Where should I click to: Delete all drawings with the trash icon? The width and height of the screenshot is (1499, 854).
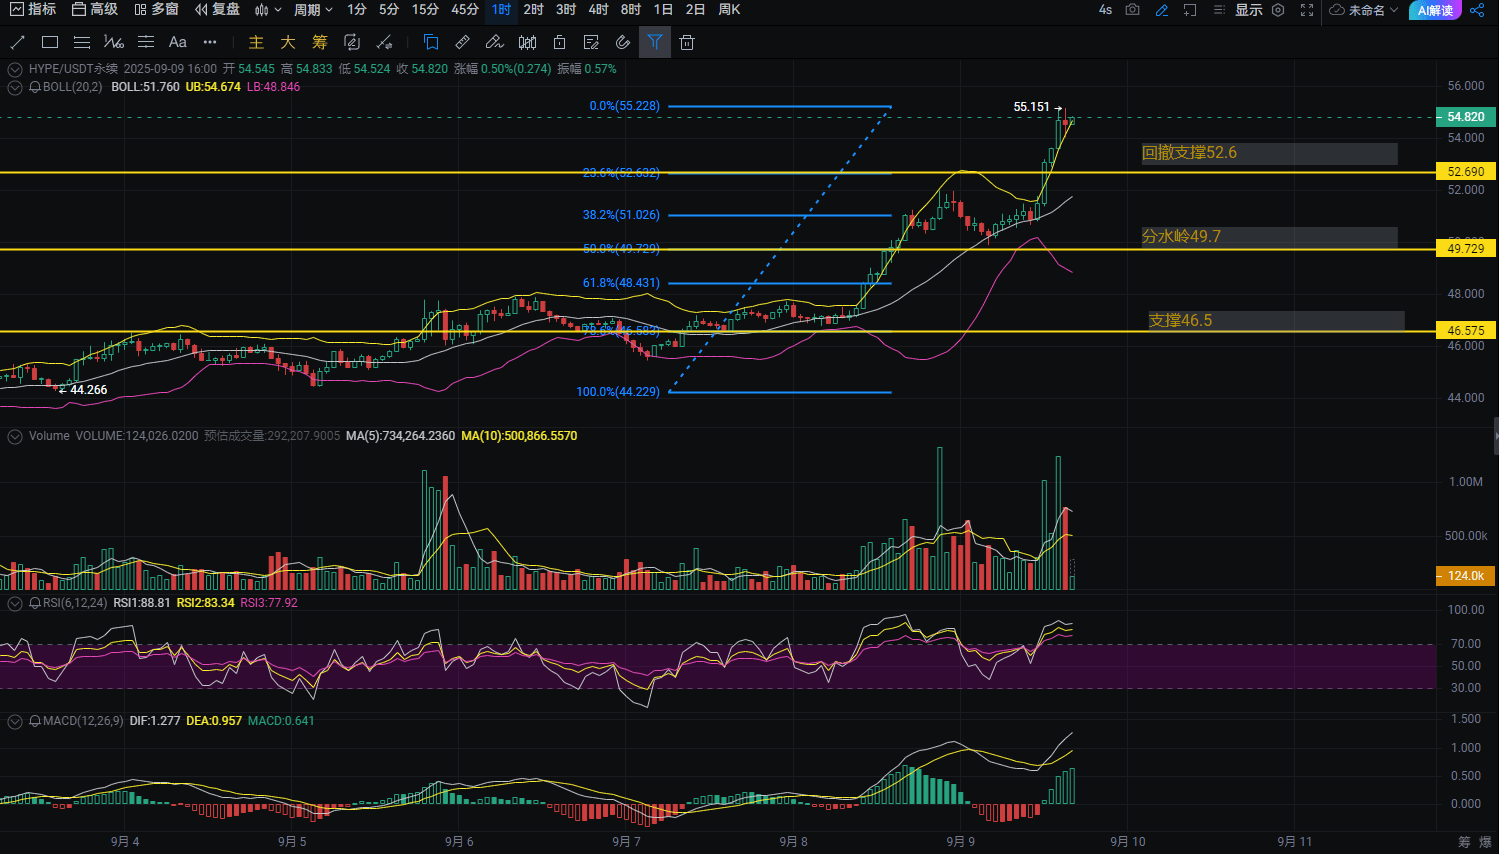(685, 42)
